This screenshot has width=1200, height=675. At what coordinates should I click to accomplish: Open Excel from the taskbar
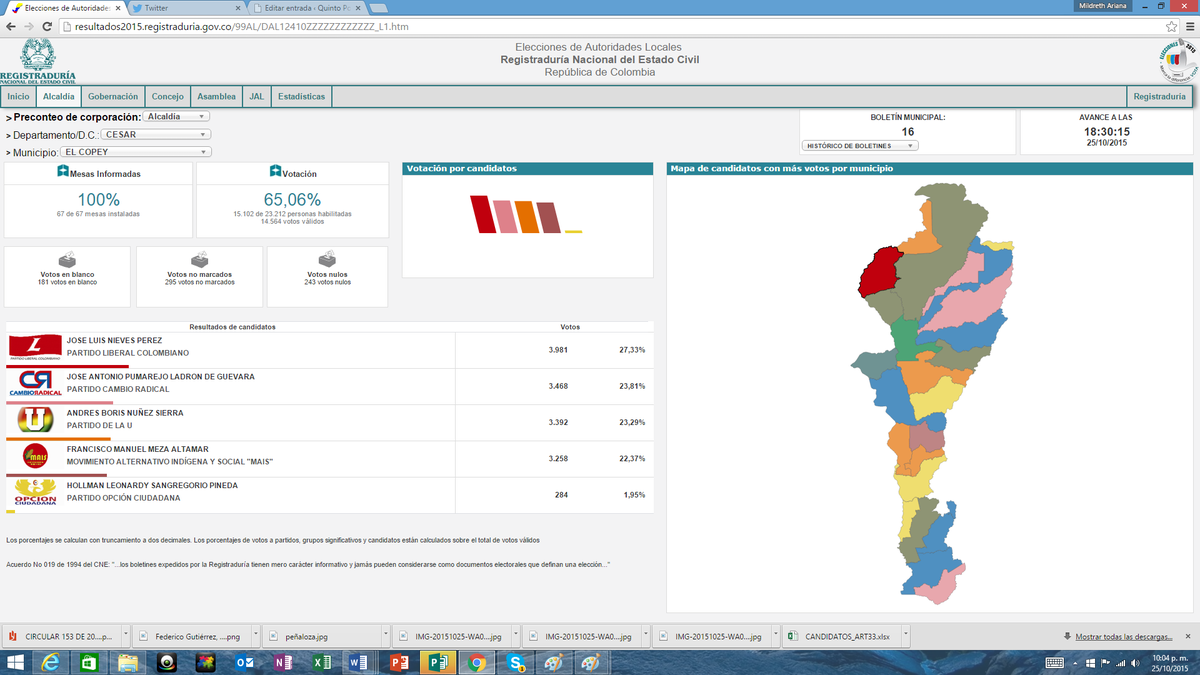(x=321, y=663)
